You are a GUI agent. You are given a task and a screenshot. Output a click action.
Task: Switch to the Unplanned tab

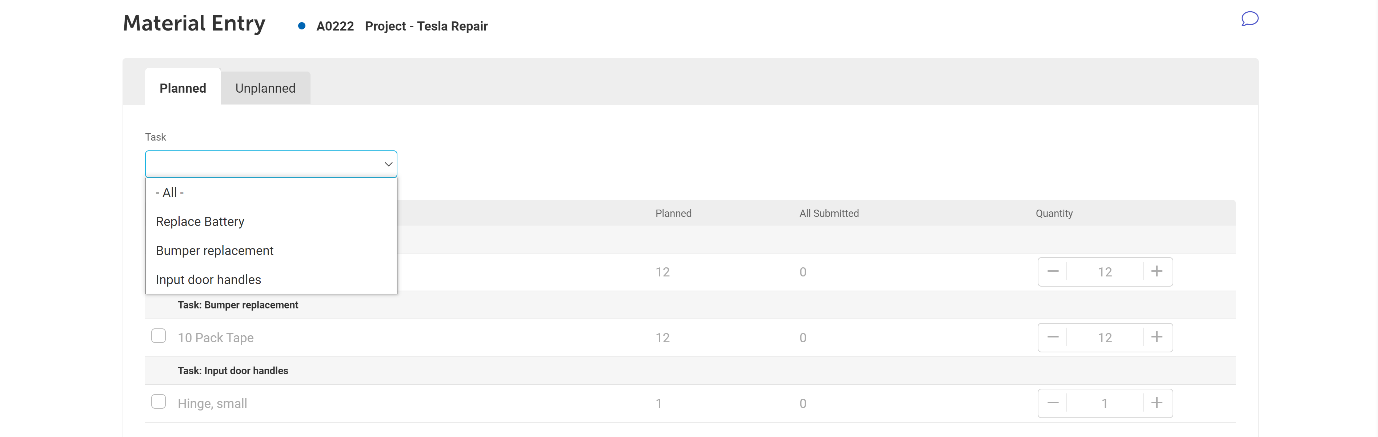265,88
